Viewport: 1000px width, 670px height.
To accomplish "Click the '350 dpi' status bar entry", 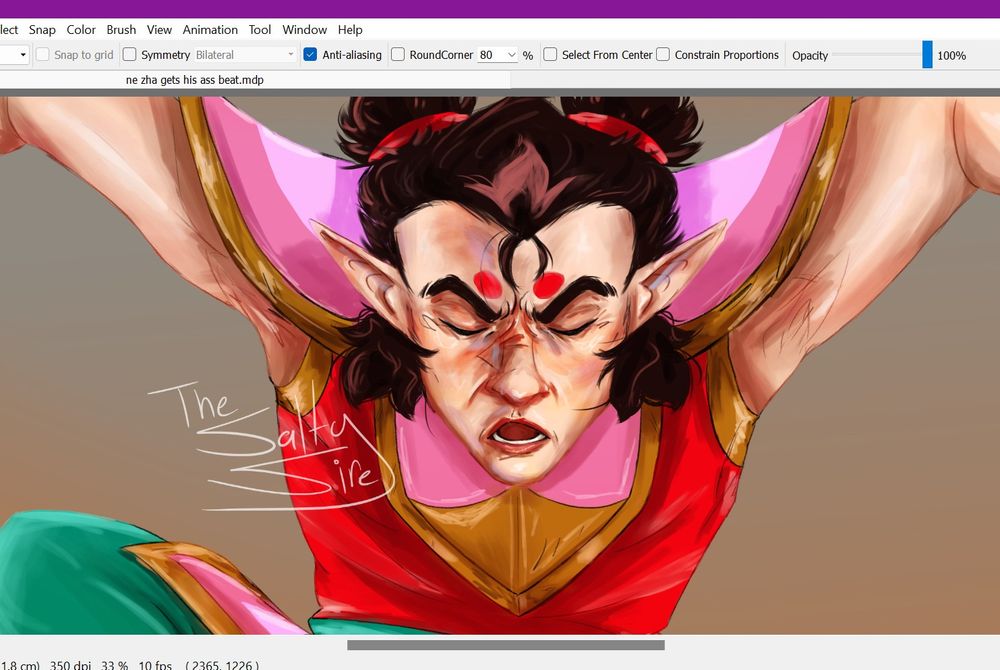I will [x=70, y=665].
